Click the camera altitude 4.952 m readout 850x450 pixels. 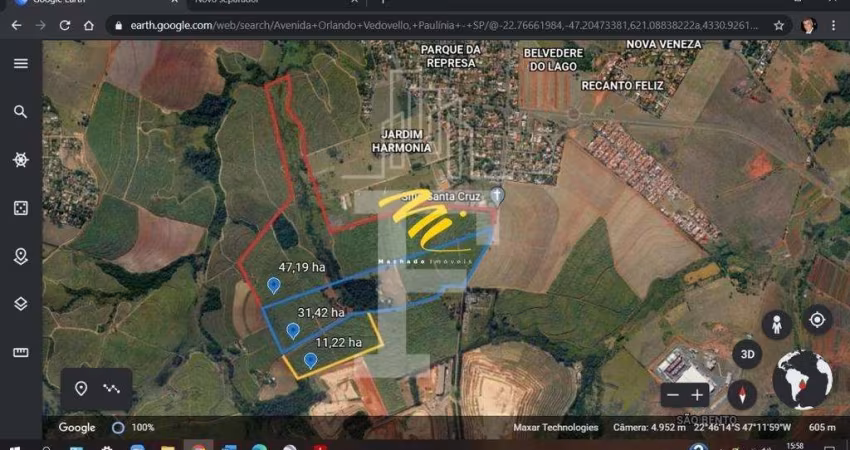click(x=649, y=427)
